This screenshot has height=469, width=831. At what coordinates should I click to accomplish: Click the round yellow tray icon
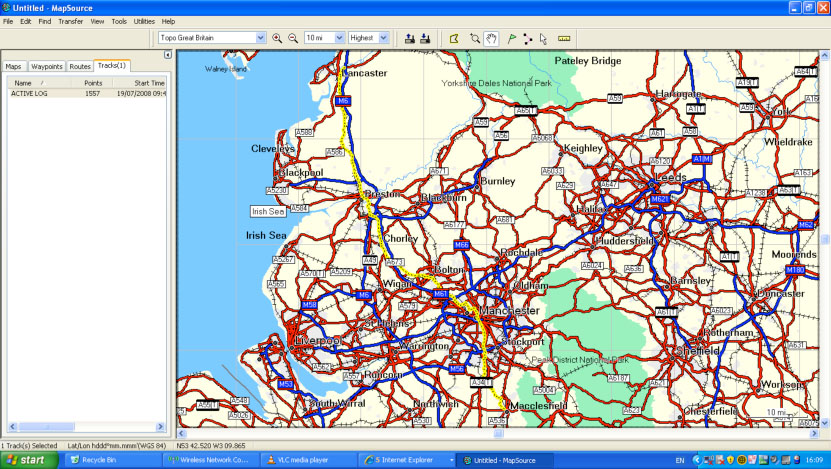(742, 460)
